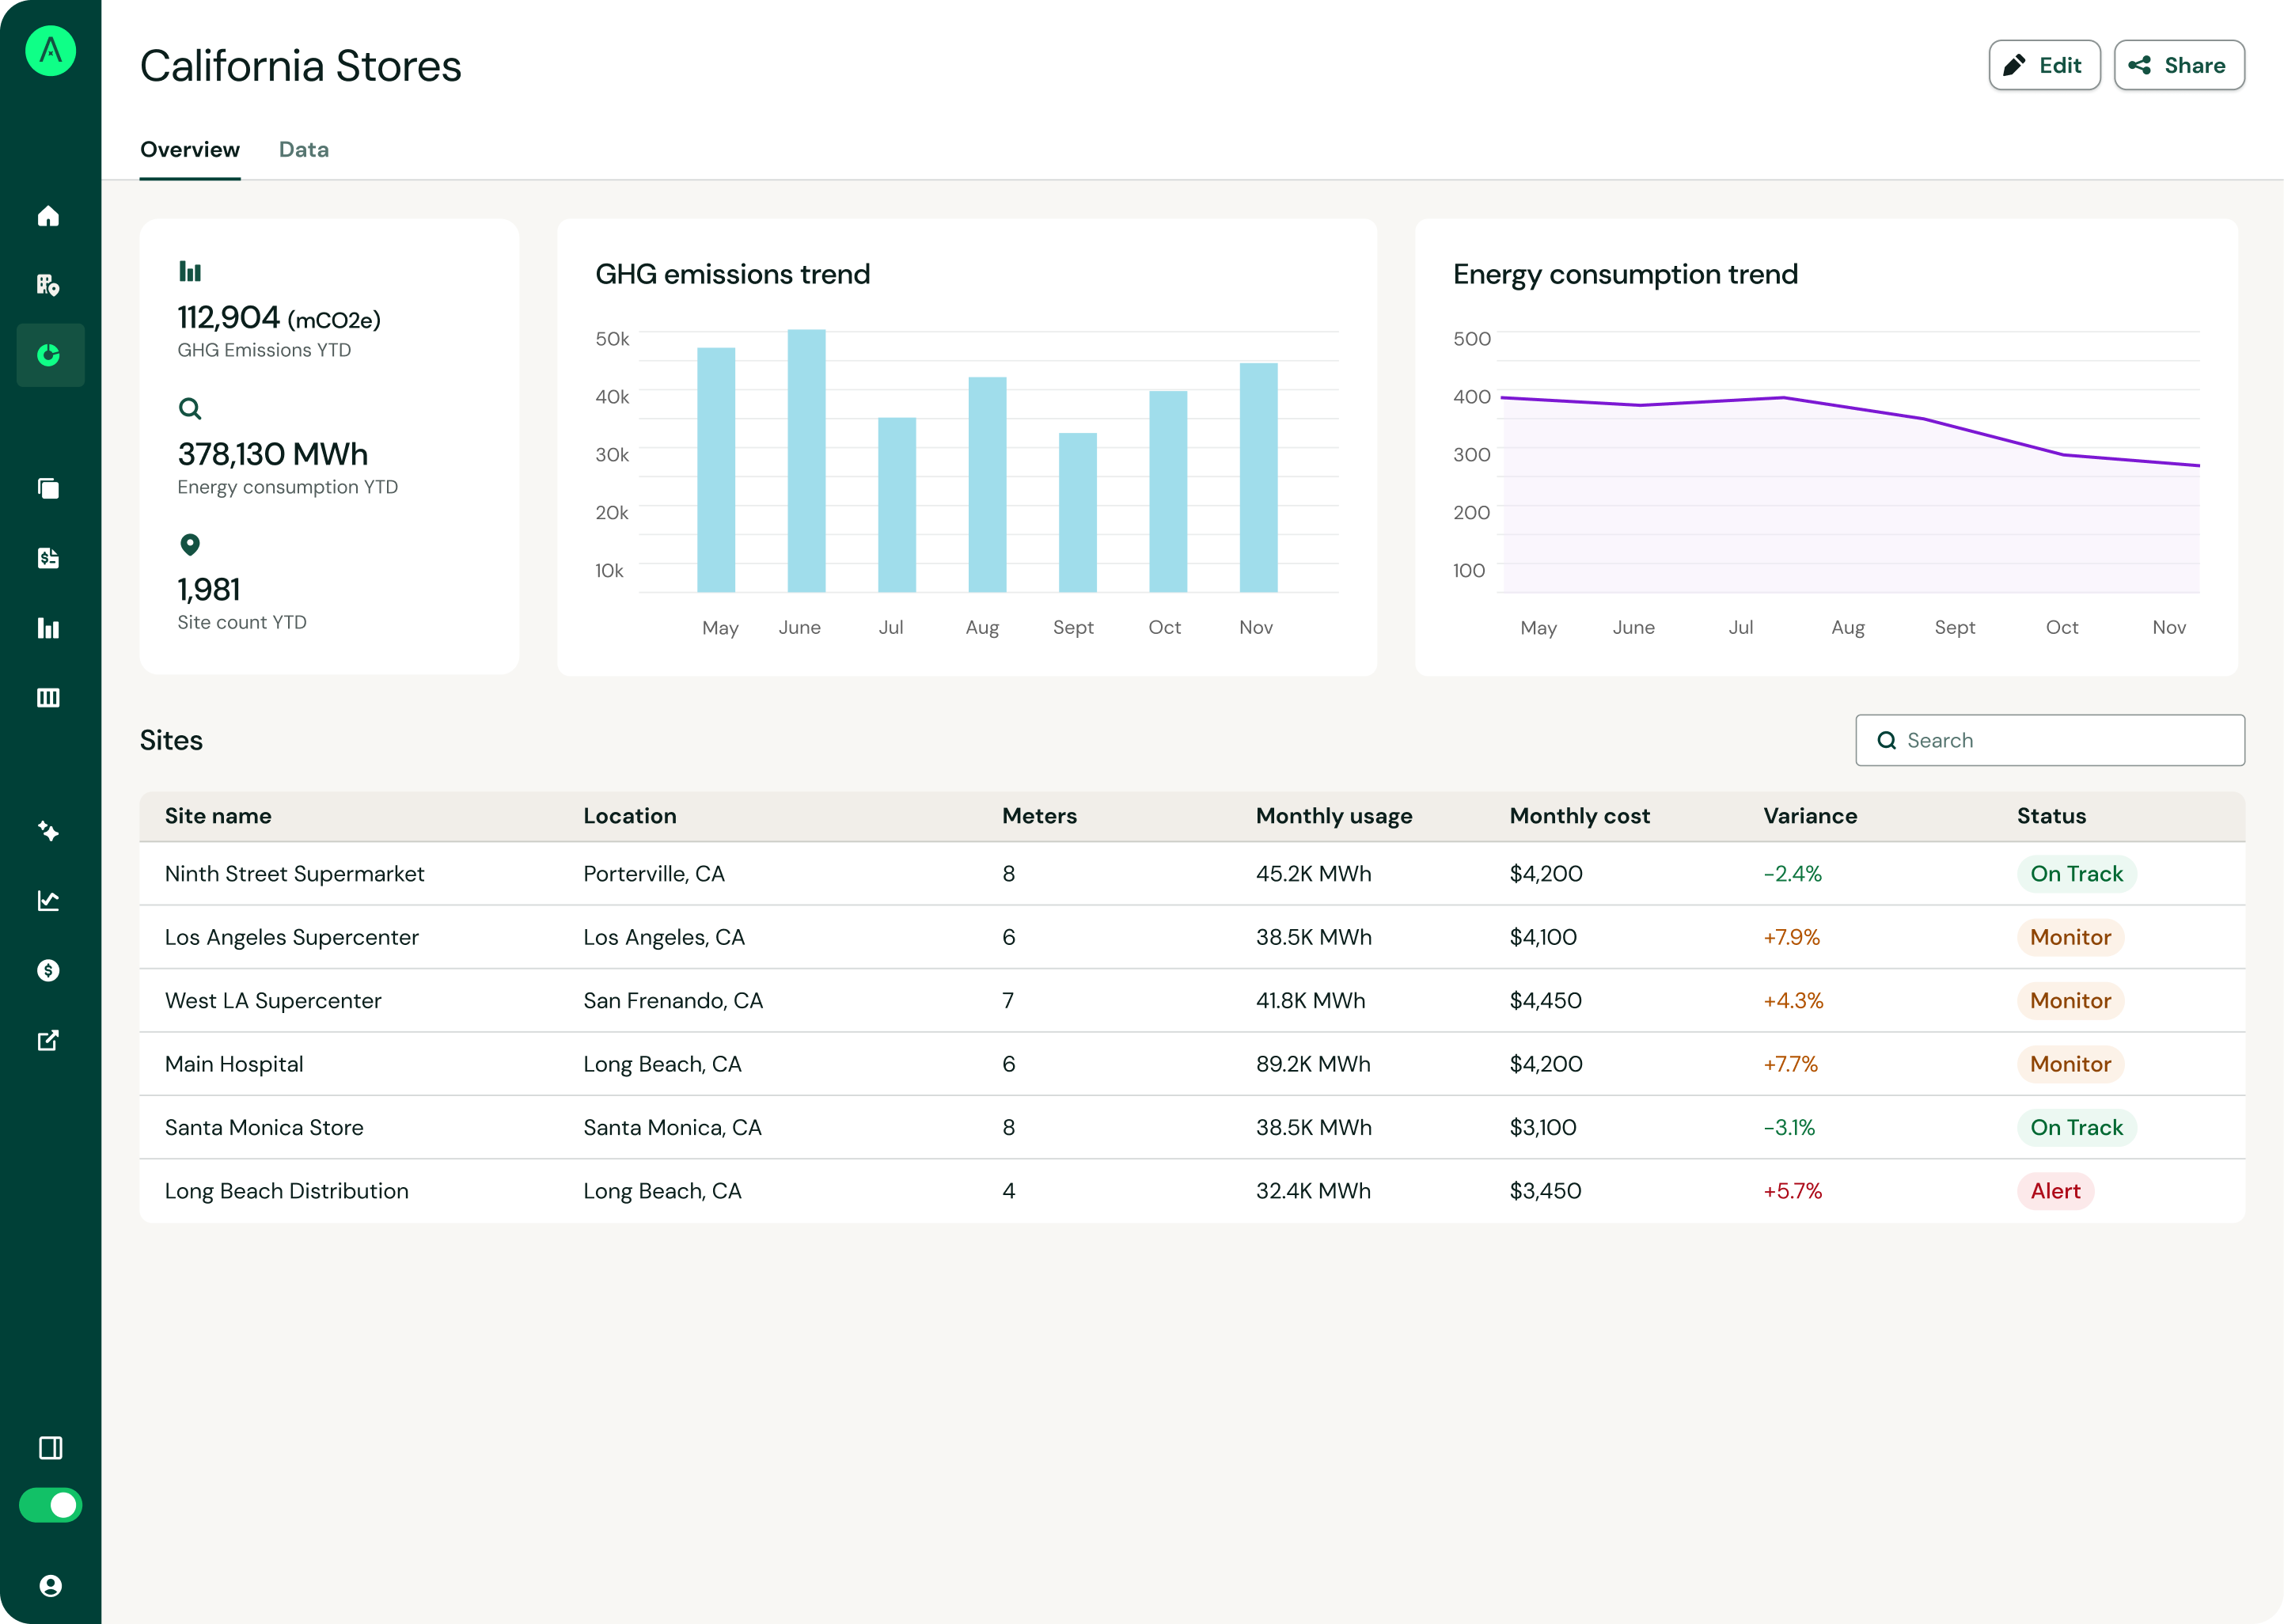
Task: Click the Site count pin icon
Action: click(190, 544)
